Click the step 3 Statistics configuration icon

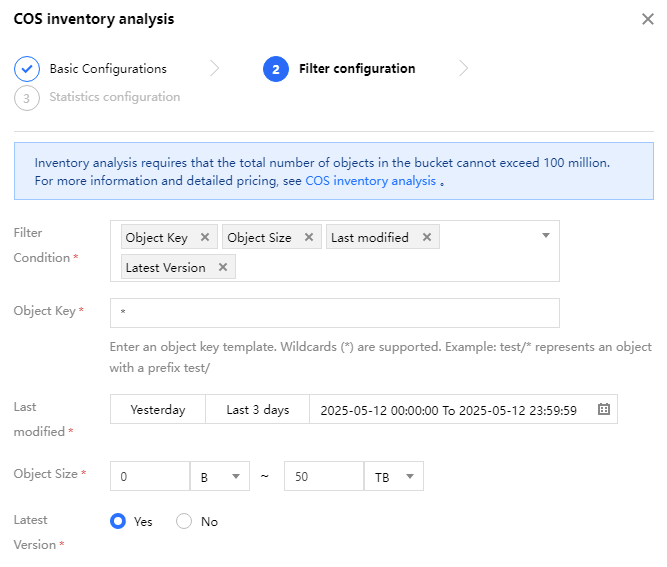pyautogui.click(x=27, y=98)
